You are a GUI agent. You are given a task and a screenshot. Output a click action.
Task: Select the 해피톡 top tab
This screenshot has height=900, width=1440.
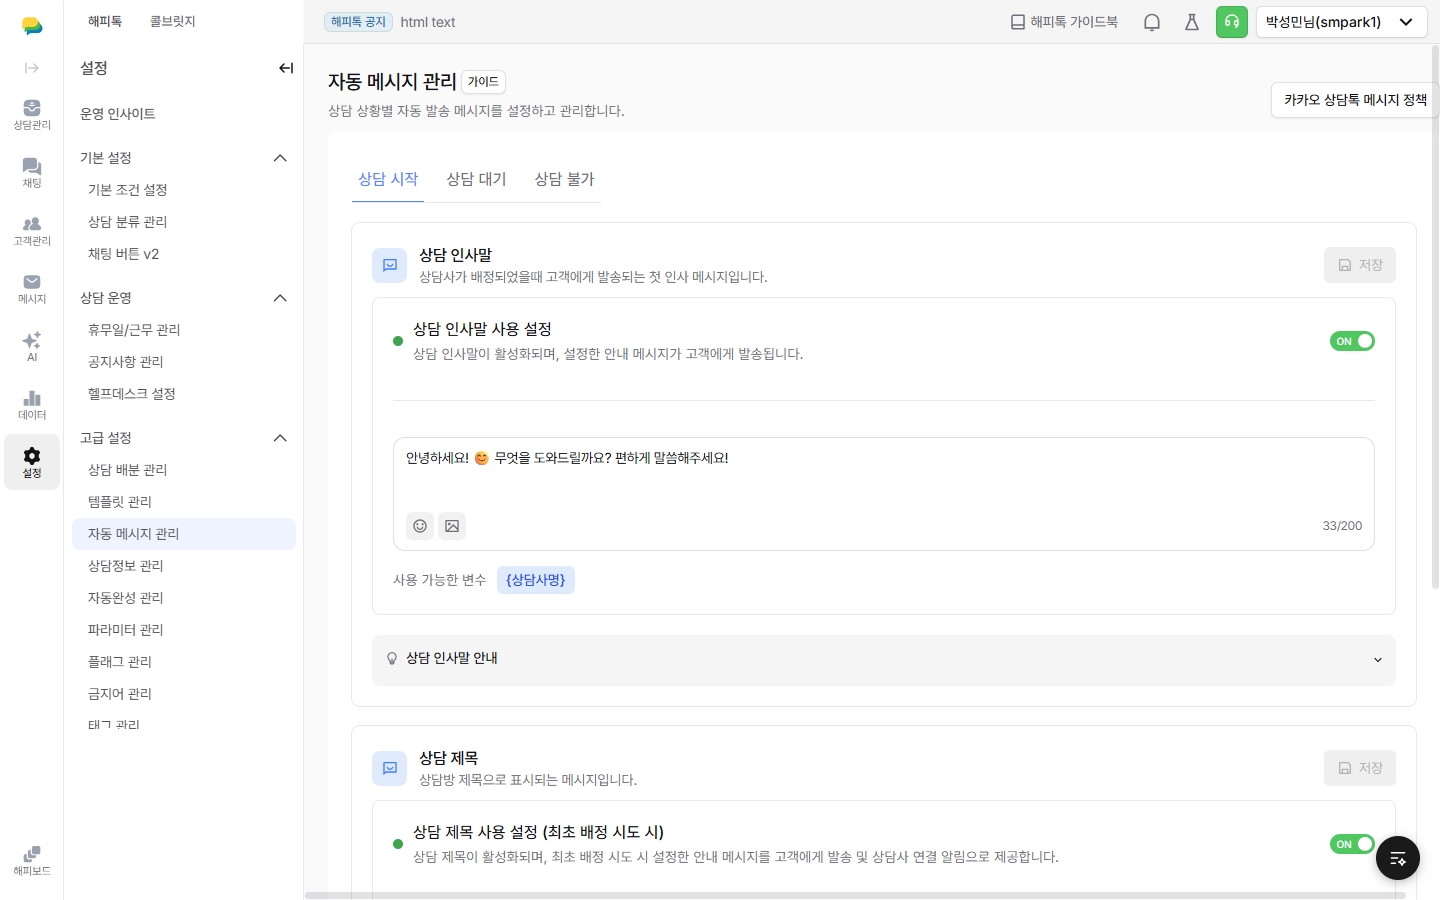pyautogui.click(x=105, y=21)
